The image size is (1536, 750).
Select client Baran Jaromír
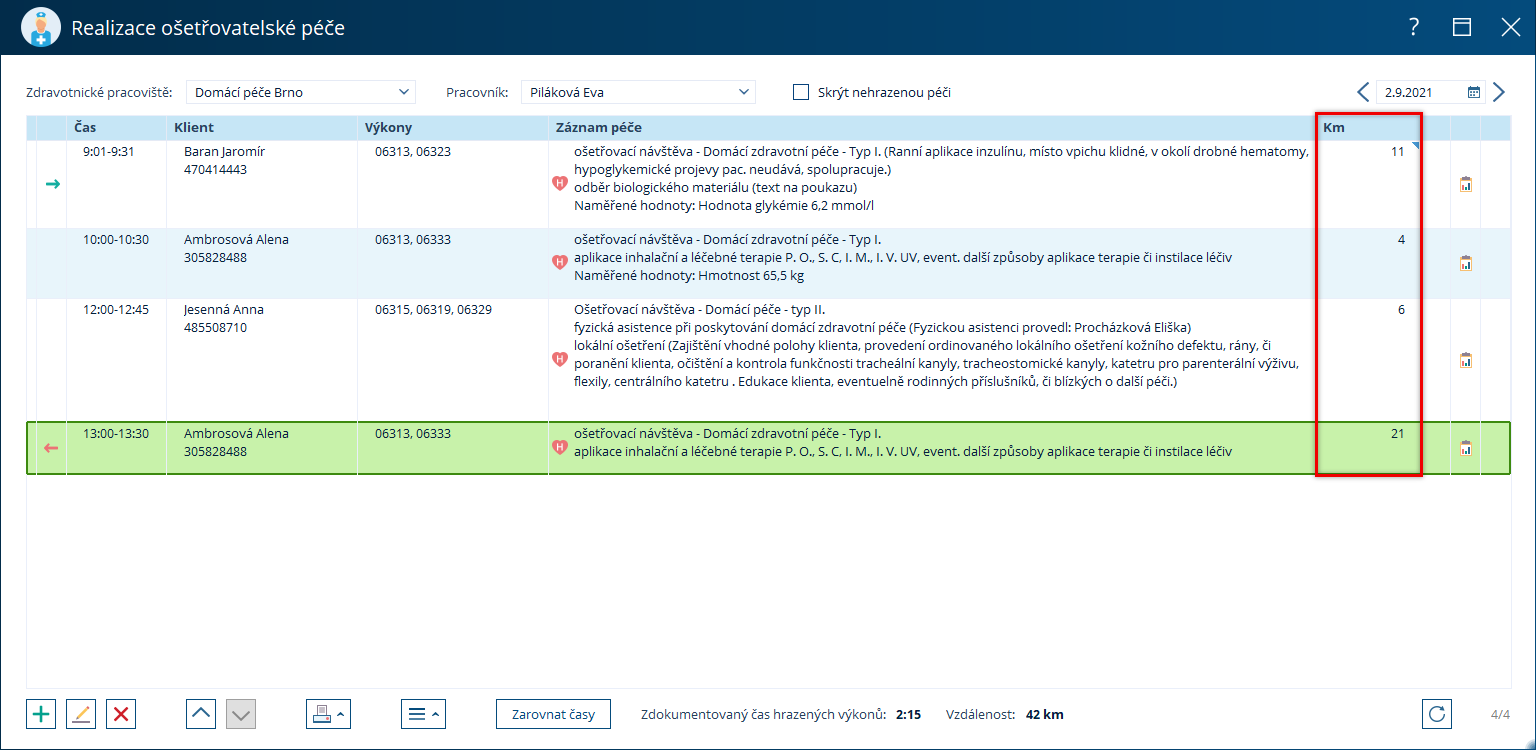point(224,152)
